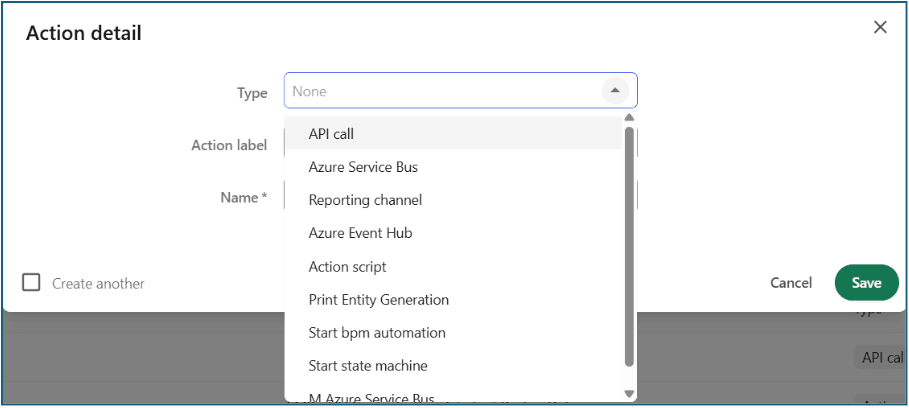This screenshot has width=909, height=408.
Task: Click the dropdown list scrollbar thumb
Action: (x=629, y=245)
